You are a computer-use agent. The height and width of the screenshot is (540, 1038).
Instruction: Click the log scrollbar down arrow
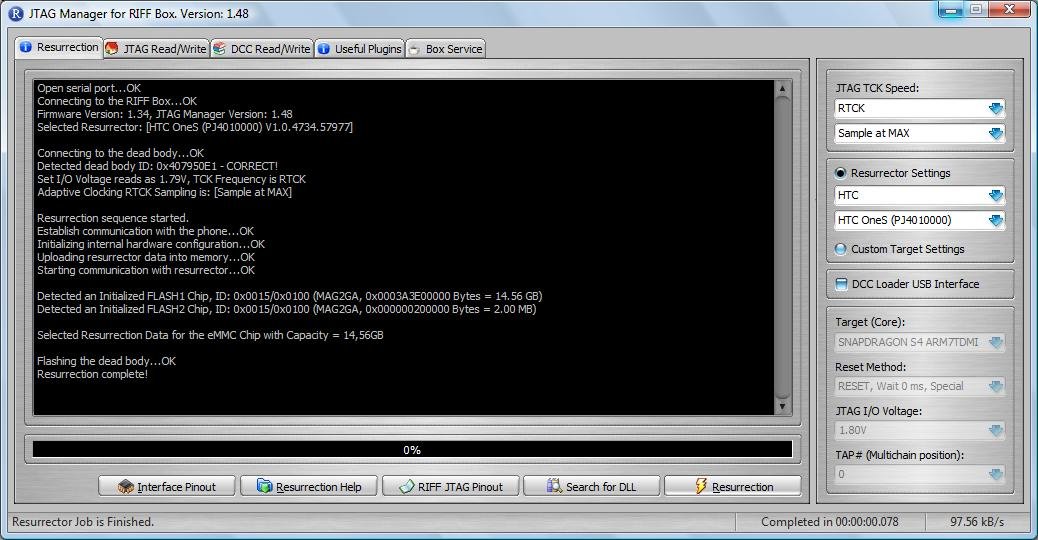point(782,406)
